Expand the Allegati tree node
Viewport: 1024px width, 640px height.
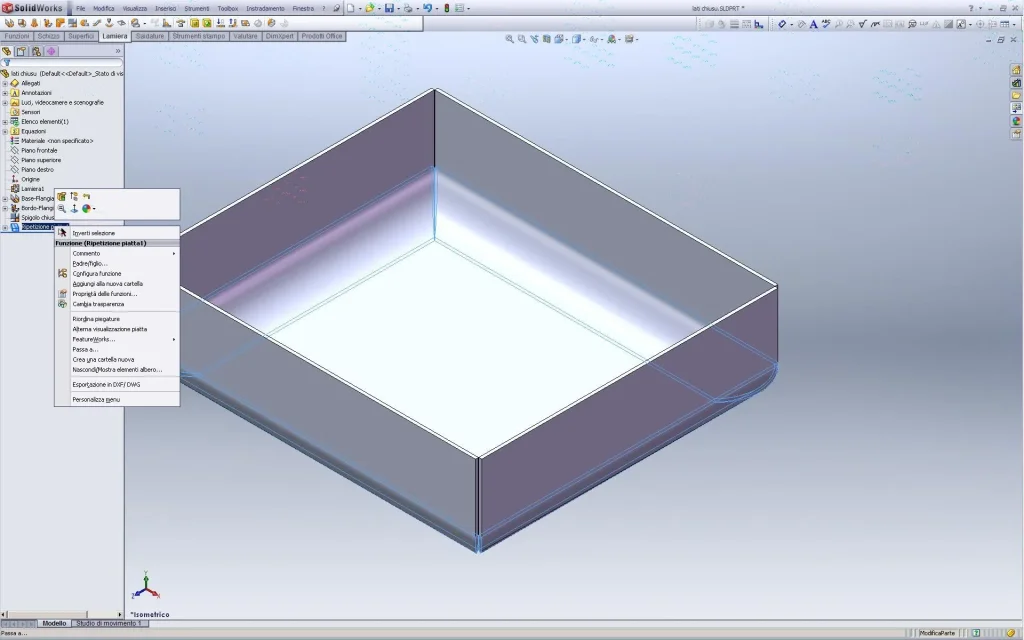[x=5, y=84]
